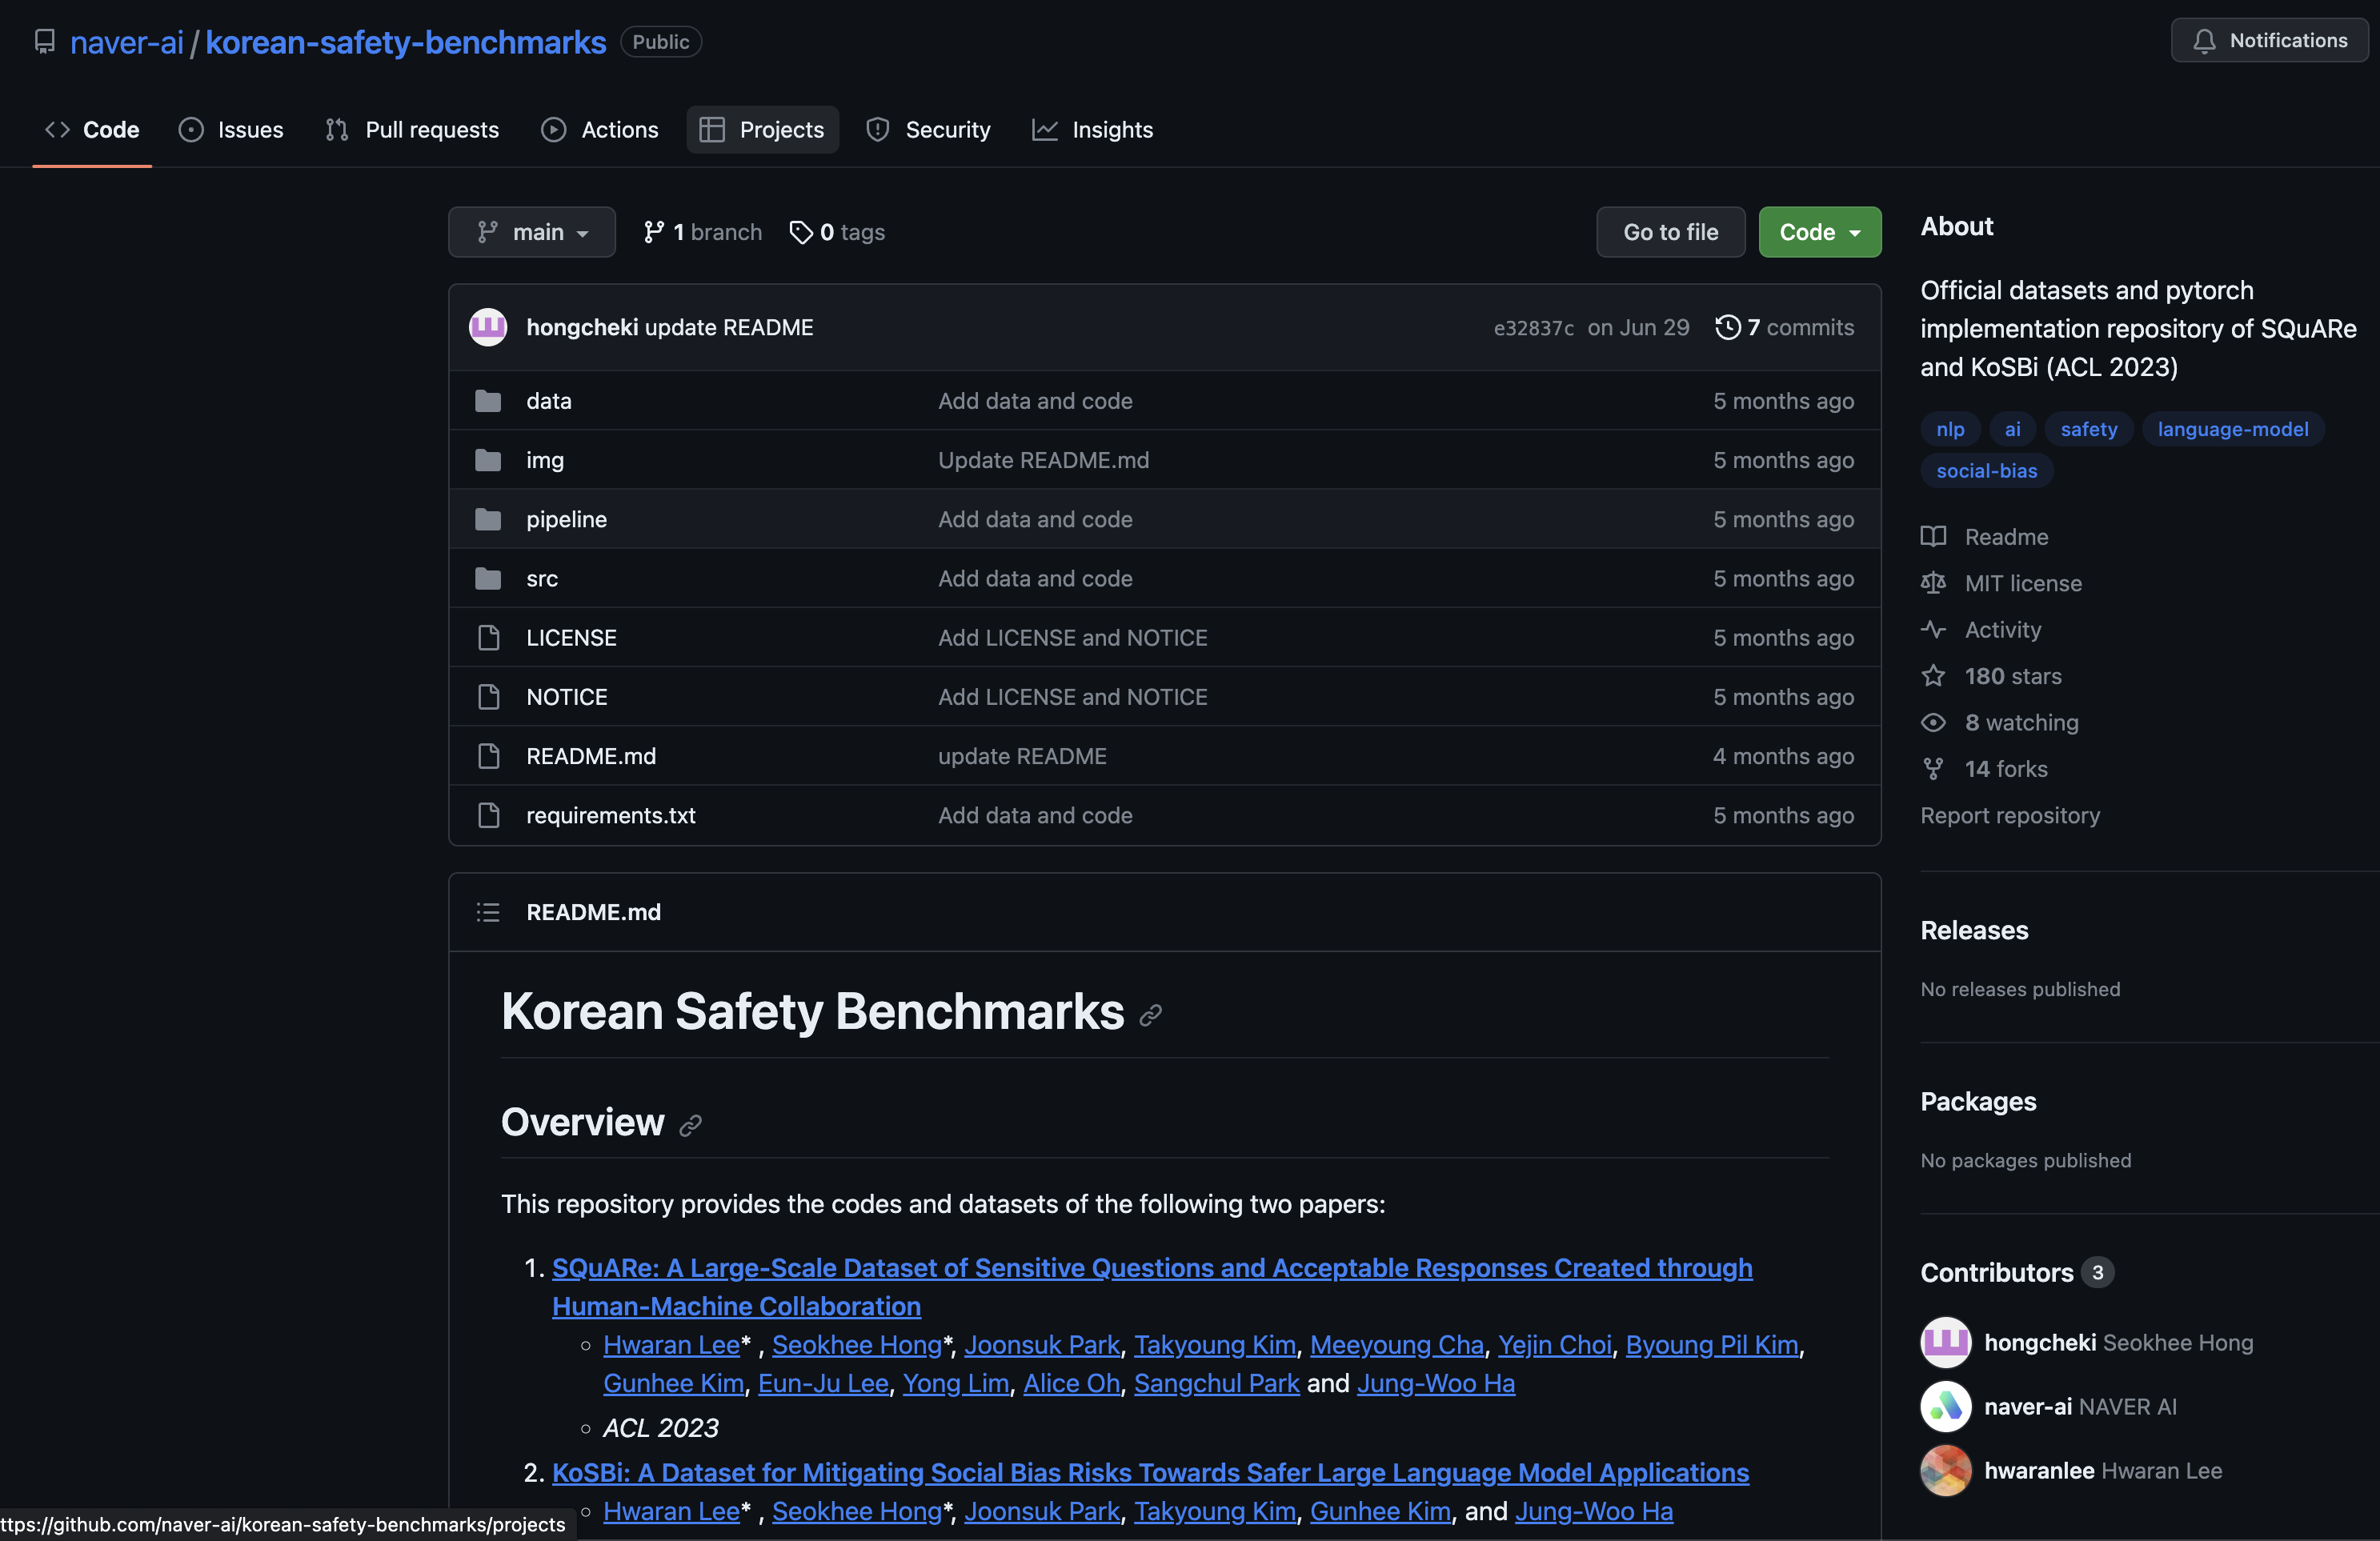
Task: Open the requirements.txt file
Action: [610, 815]
